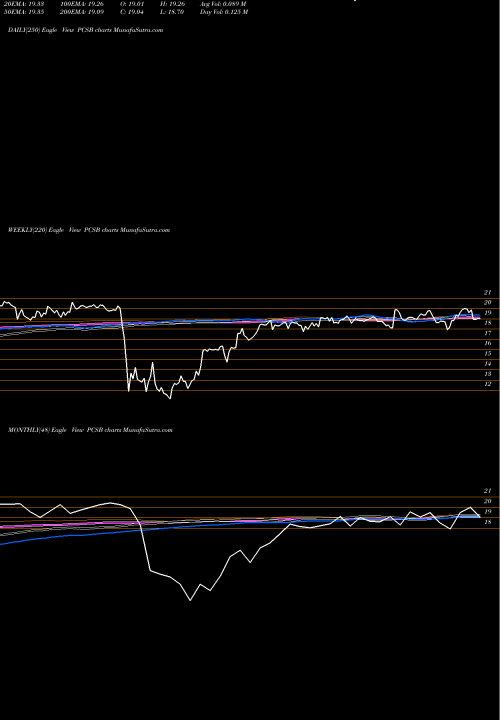Click the 14 label on weekly chart axis
This screenshot has width=500, height=720.
coord(488,364)
